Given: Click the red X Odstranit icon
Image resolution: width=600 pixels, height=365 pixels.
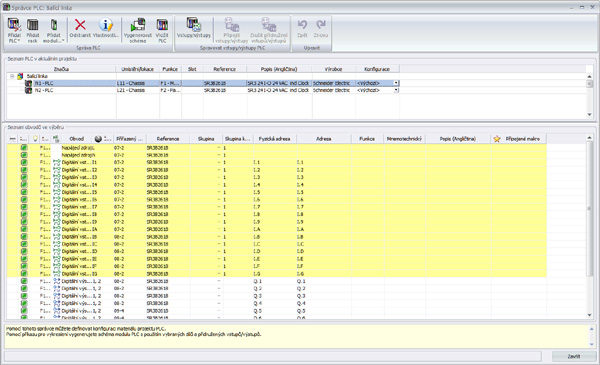Looking at the screenshot, I should point(80,25).
